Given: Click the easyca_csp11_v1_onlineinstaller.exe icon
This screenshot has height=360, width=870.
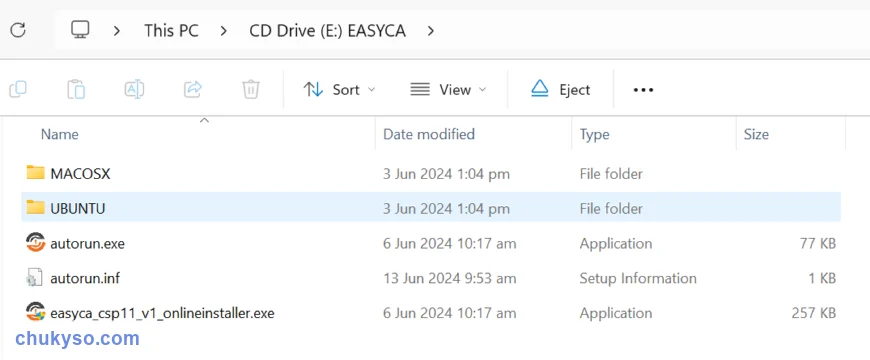Looking at the screenshot, I should pyautogui.click(x=36, y=312).
